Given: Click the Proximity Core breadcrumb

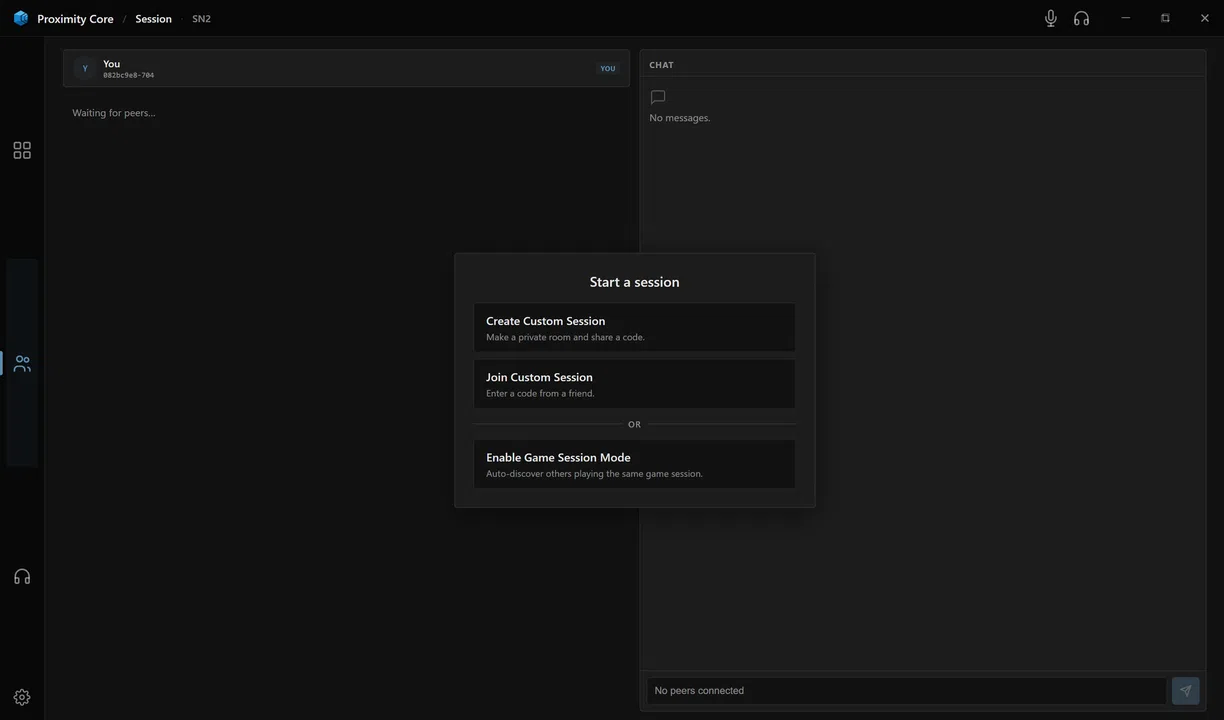Looking at the screenshot, I should tap(75, 19).
